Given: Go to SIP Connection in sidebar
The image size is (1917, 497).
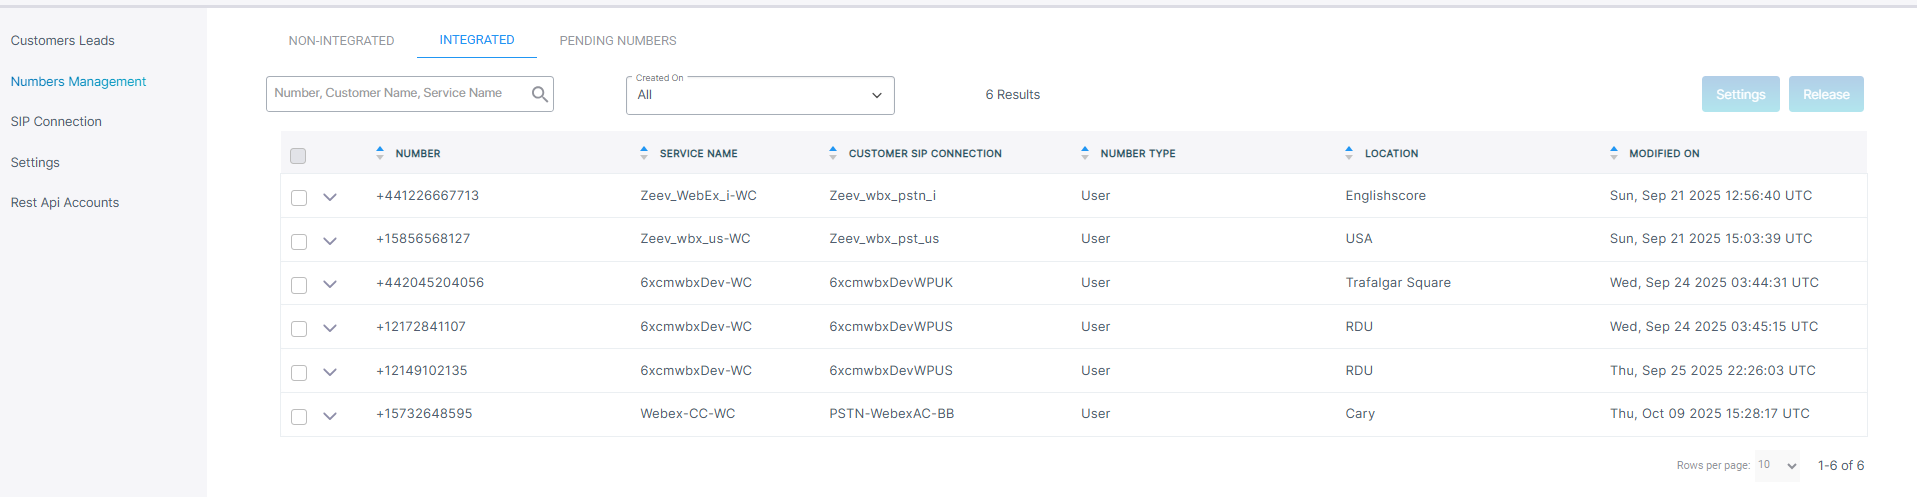Looking at the screenshot, I should tap(56, 122).
